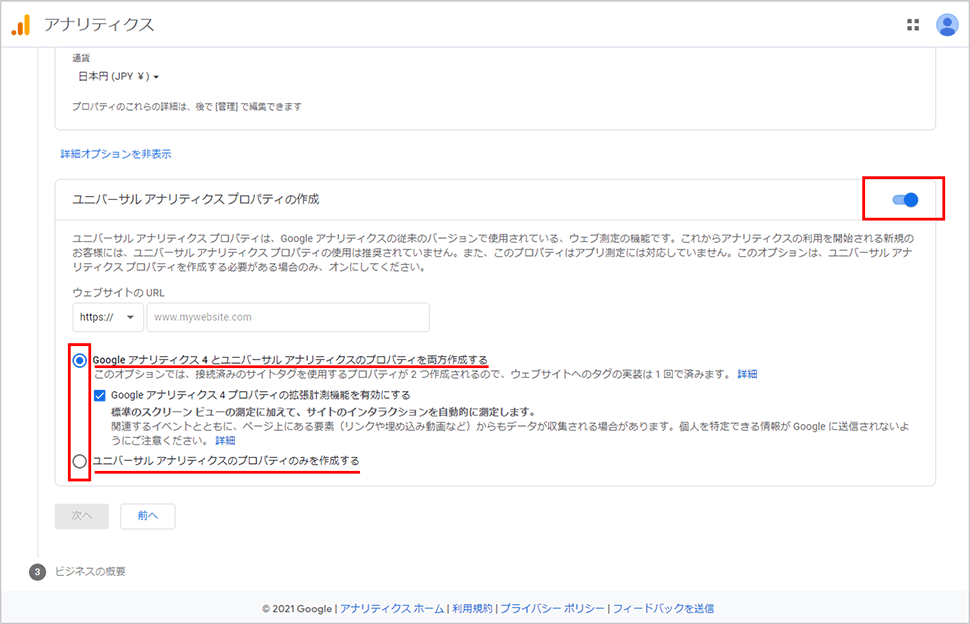Click the website URL input field
Viewport: 970px width, 624px height.
pyautogui.click(x=288, y=317)
